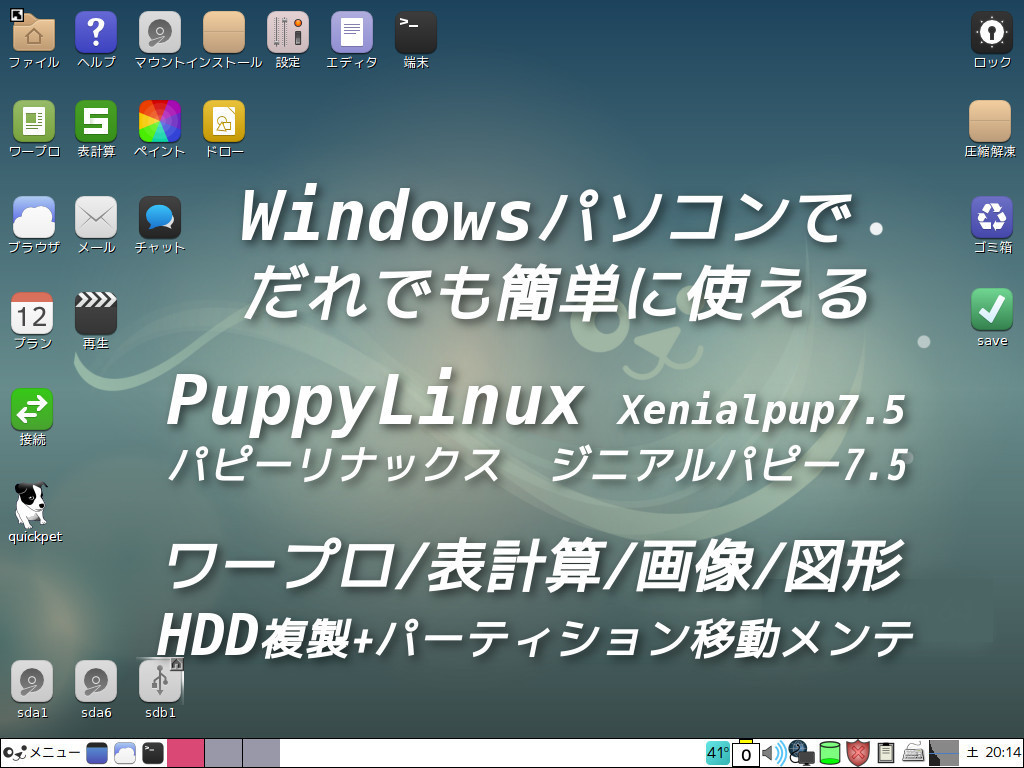Open the 設定 settings tool

tap(287, 30)
